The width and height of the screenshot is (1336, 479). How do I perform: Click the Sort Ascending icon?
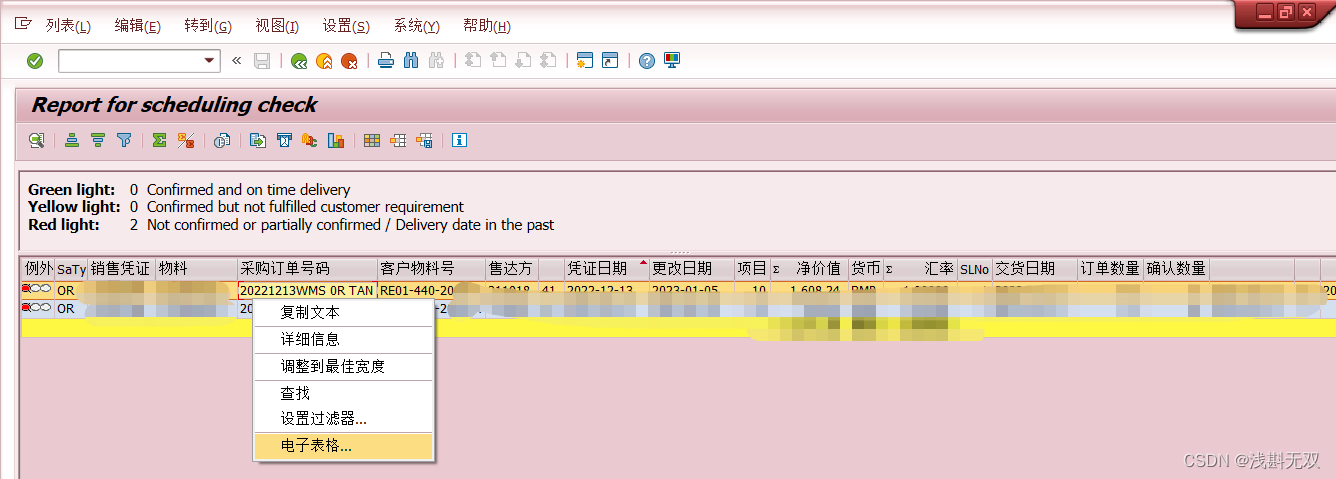(x=72, y=141)
